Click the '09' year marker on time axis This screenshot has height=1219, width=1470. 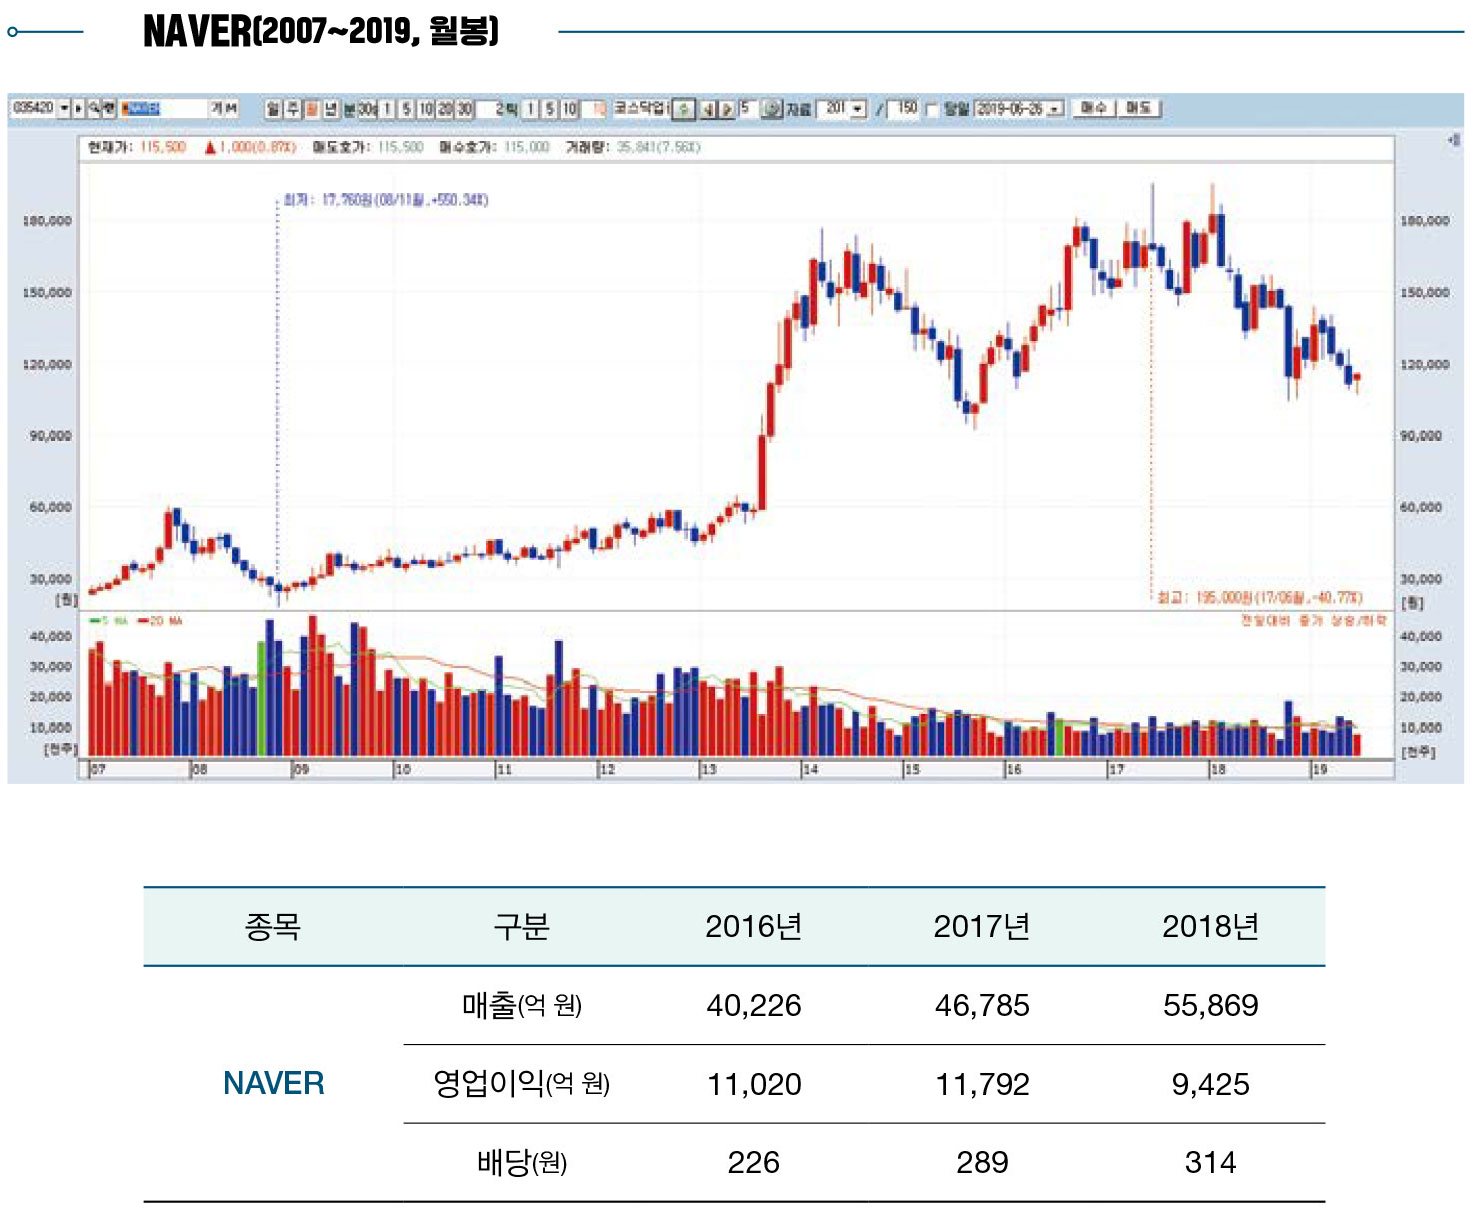(301, 769)
